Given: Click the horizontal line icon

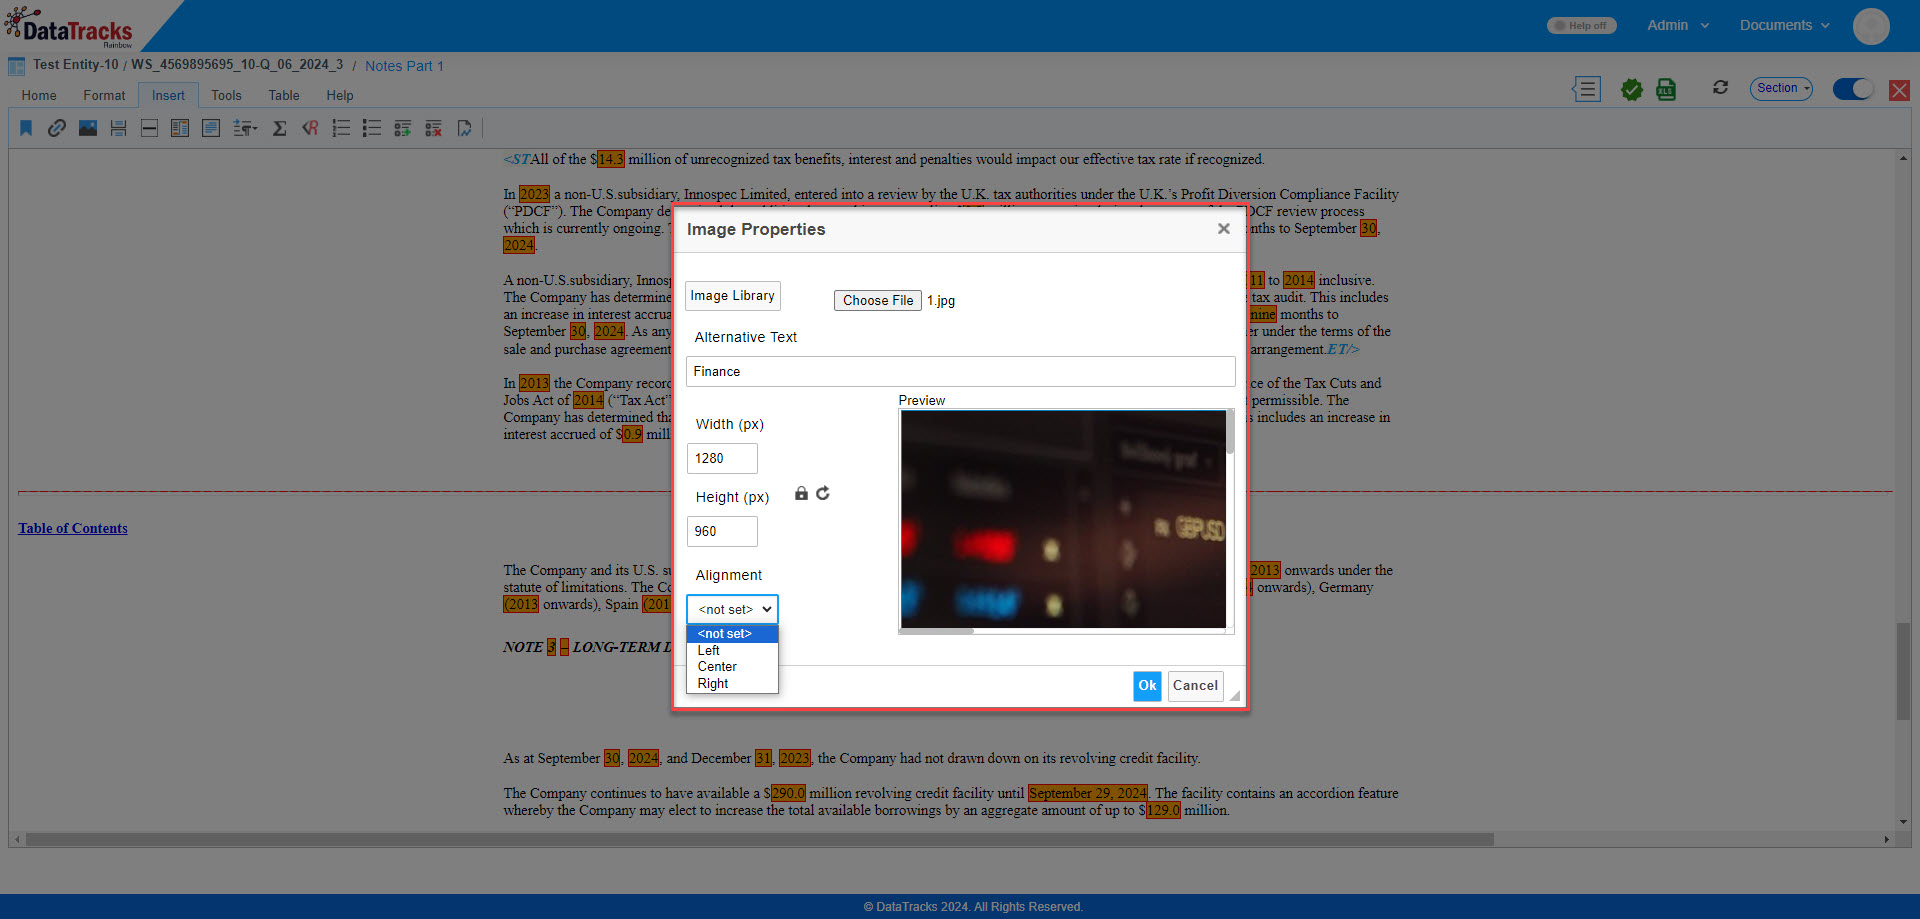Looking at the screenshot, I should (149, 128).
